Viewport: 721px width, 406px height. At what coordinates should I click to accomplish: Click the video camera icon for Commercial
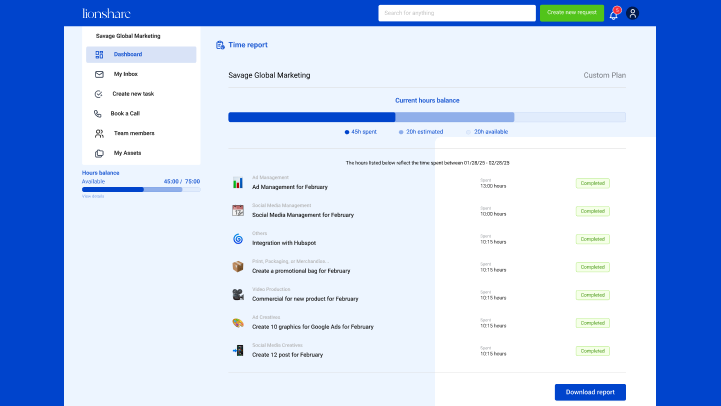pyautogui.click(x=238, y=295)
